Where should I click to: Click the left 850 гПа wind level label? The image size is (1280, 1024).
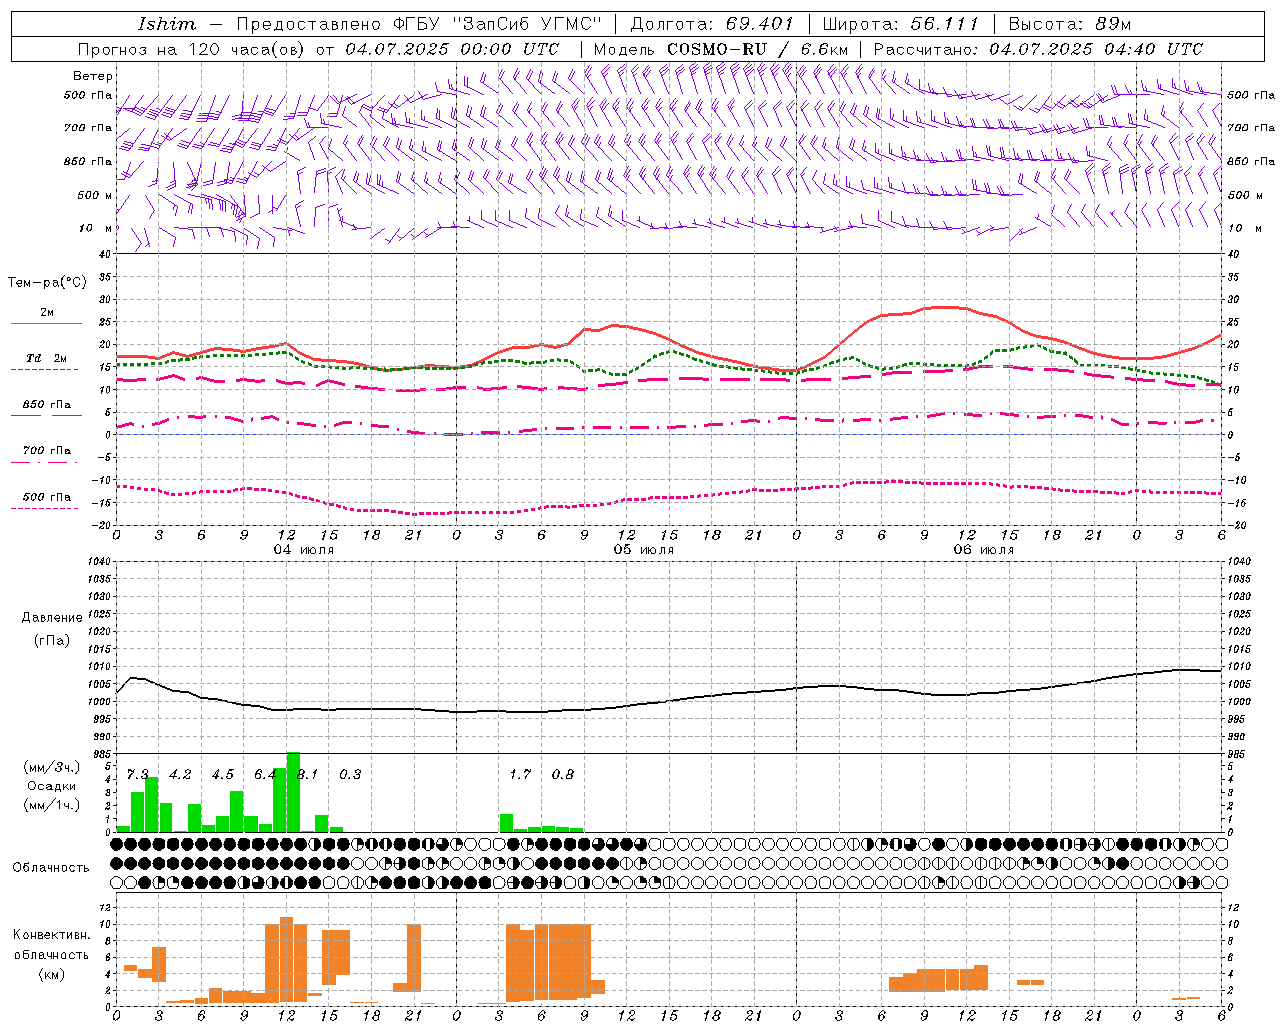[x=88, y=161]
